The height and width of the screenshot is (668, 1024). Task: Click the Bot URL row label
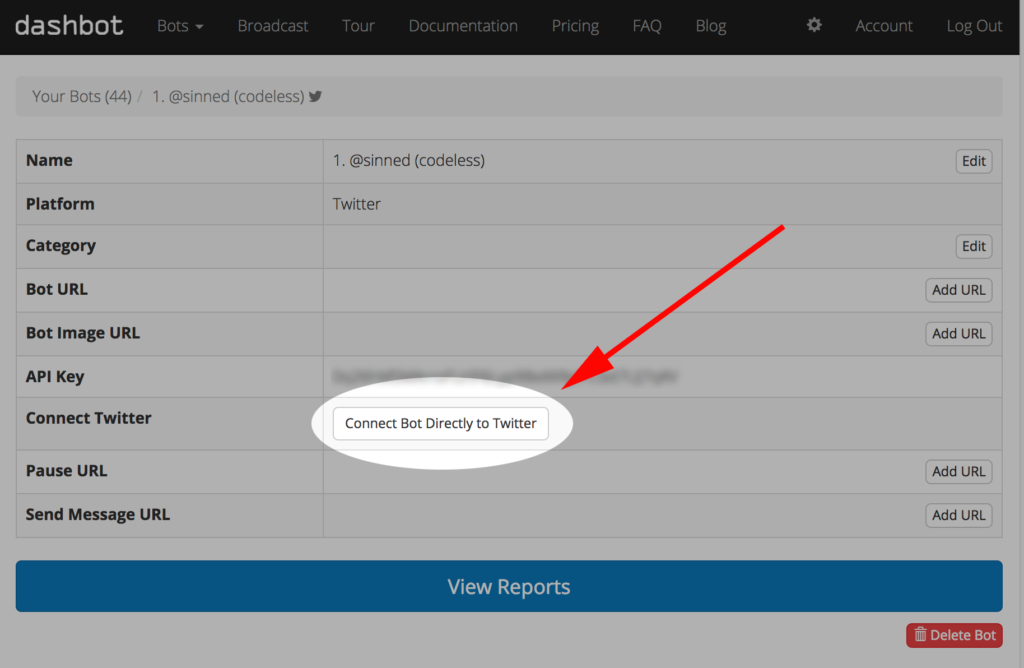point(57,289)
